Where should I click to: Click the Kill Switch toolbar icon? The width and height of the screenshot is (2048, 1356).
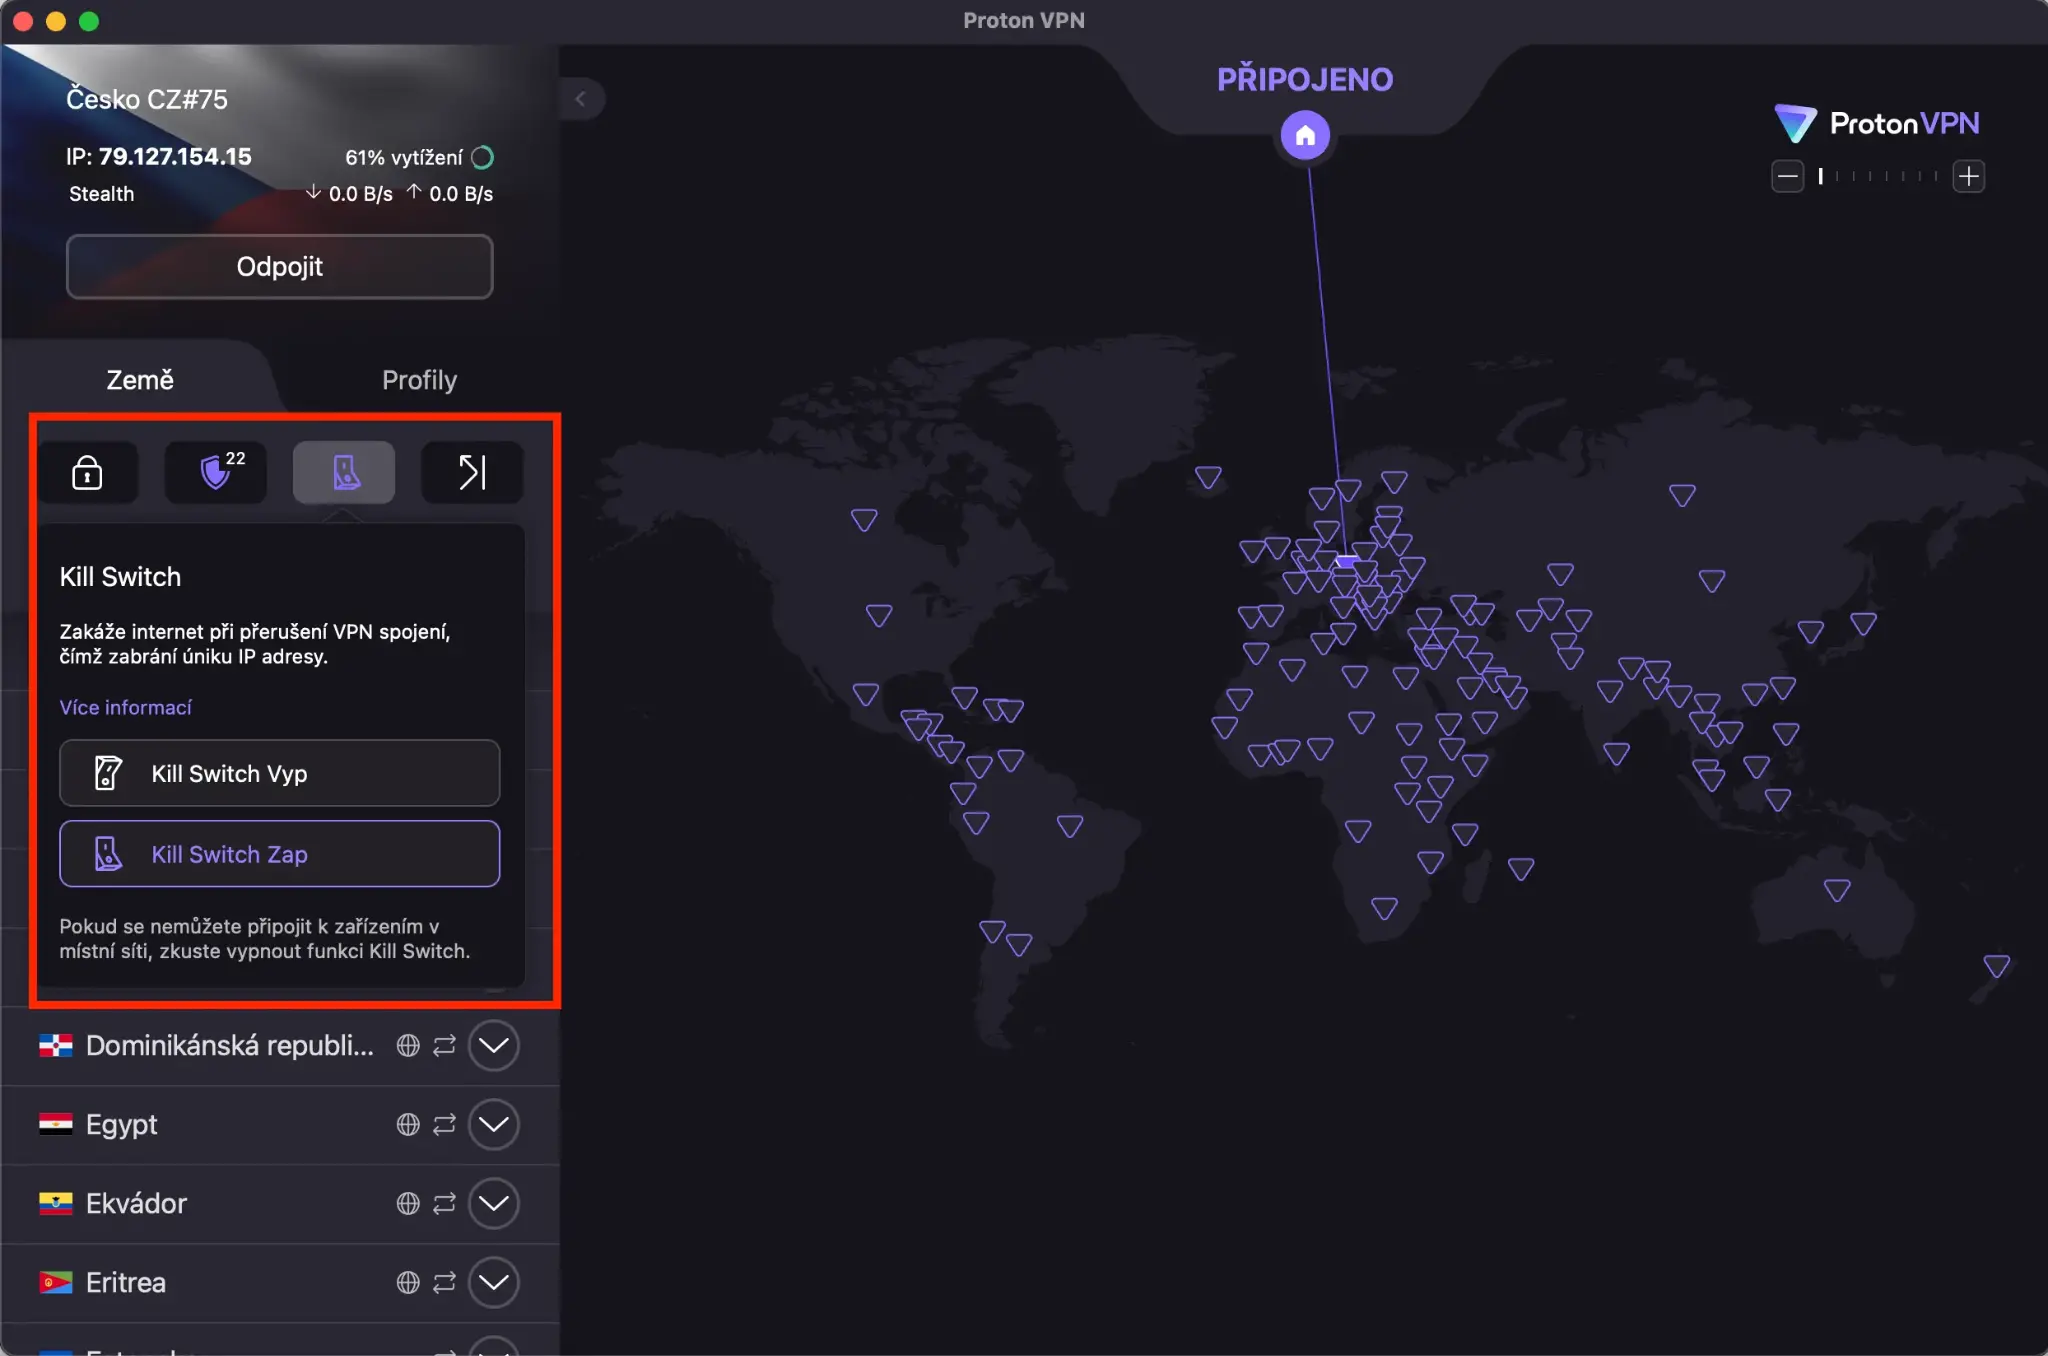coord(344,472)
